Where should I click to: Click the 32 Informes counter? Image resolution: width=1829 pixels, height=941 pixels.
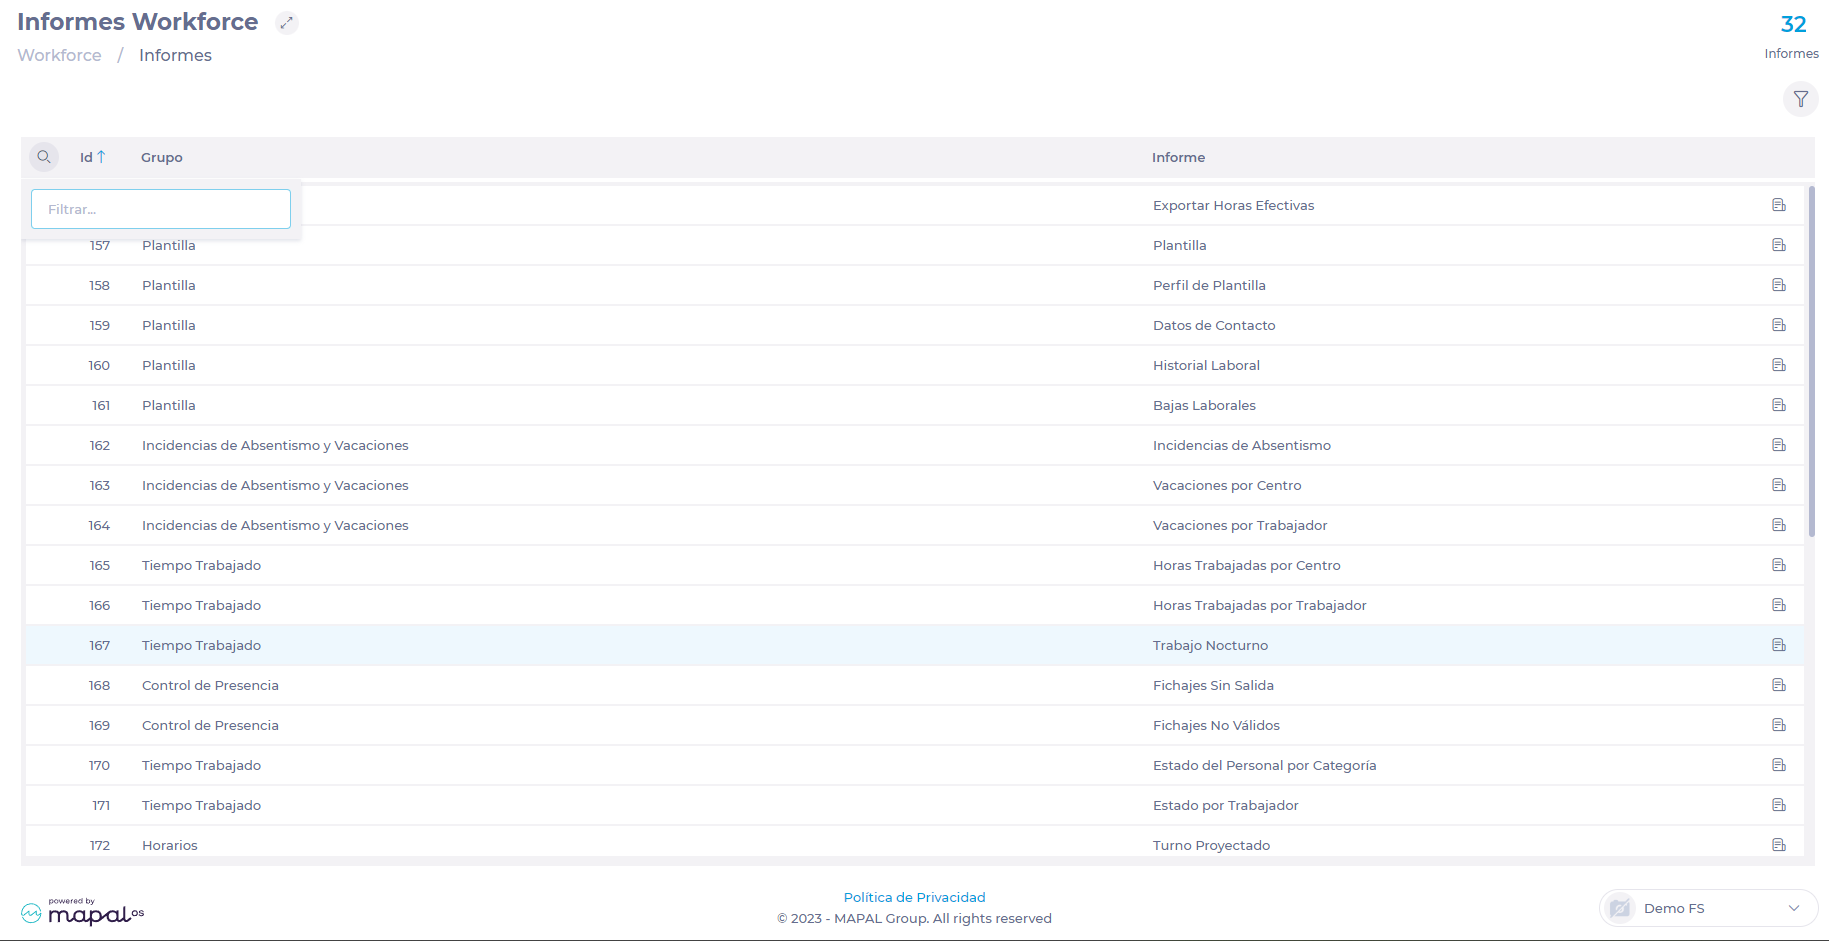point(1792,36)
